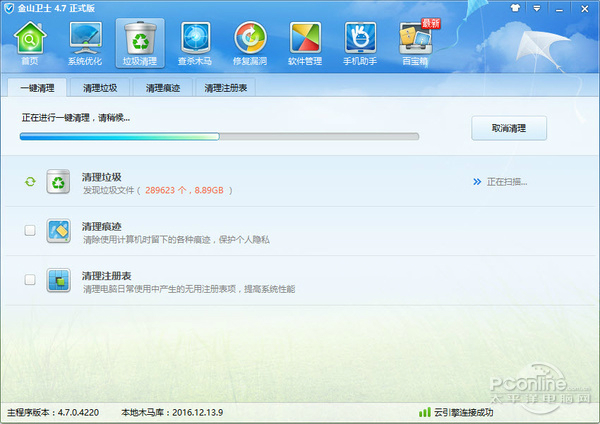Click the skin shirt icon in title bar
Image resolution: width=600 pixels, height=424 pixels.
(x=515, y=8)
